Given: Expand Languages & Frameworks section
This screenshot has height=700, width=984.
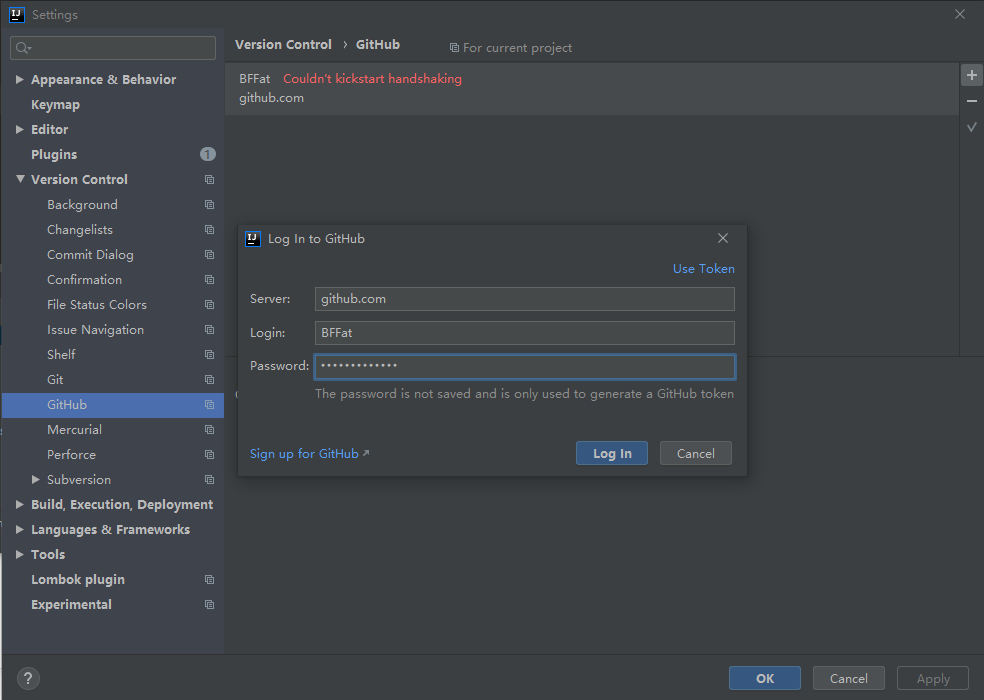Looking at the screenshot, I should coord(19,529).
